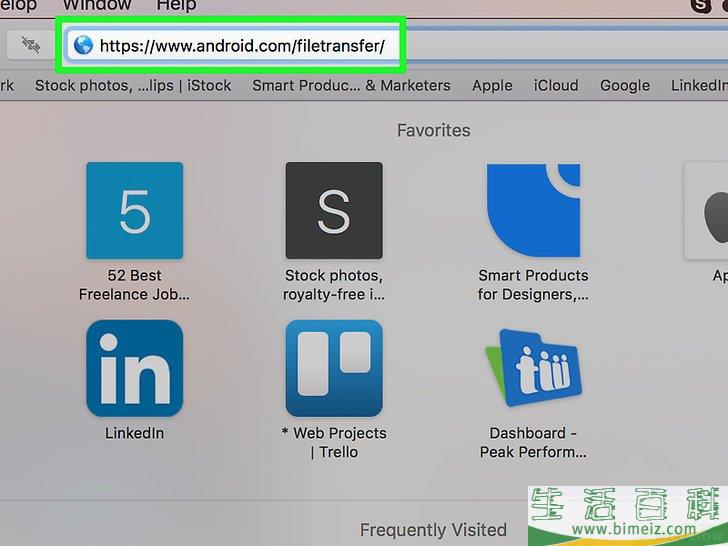This screenshot has width=728, height=546.
Task: Open the Stock photos royalty-free favorite tile
Action: coord(334,210)
